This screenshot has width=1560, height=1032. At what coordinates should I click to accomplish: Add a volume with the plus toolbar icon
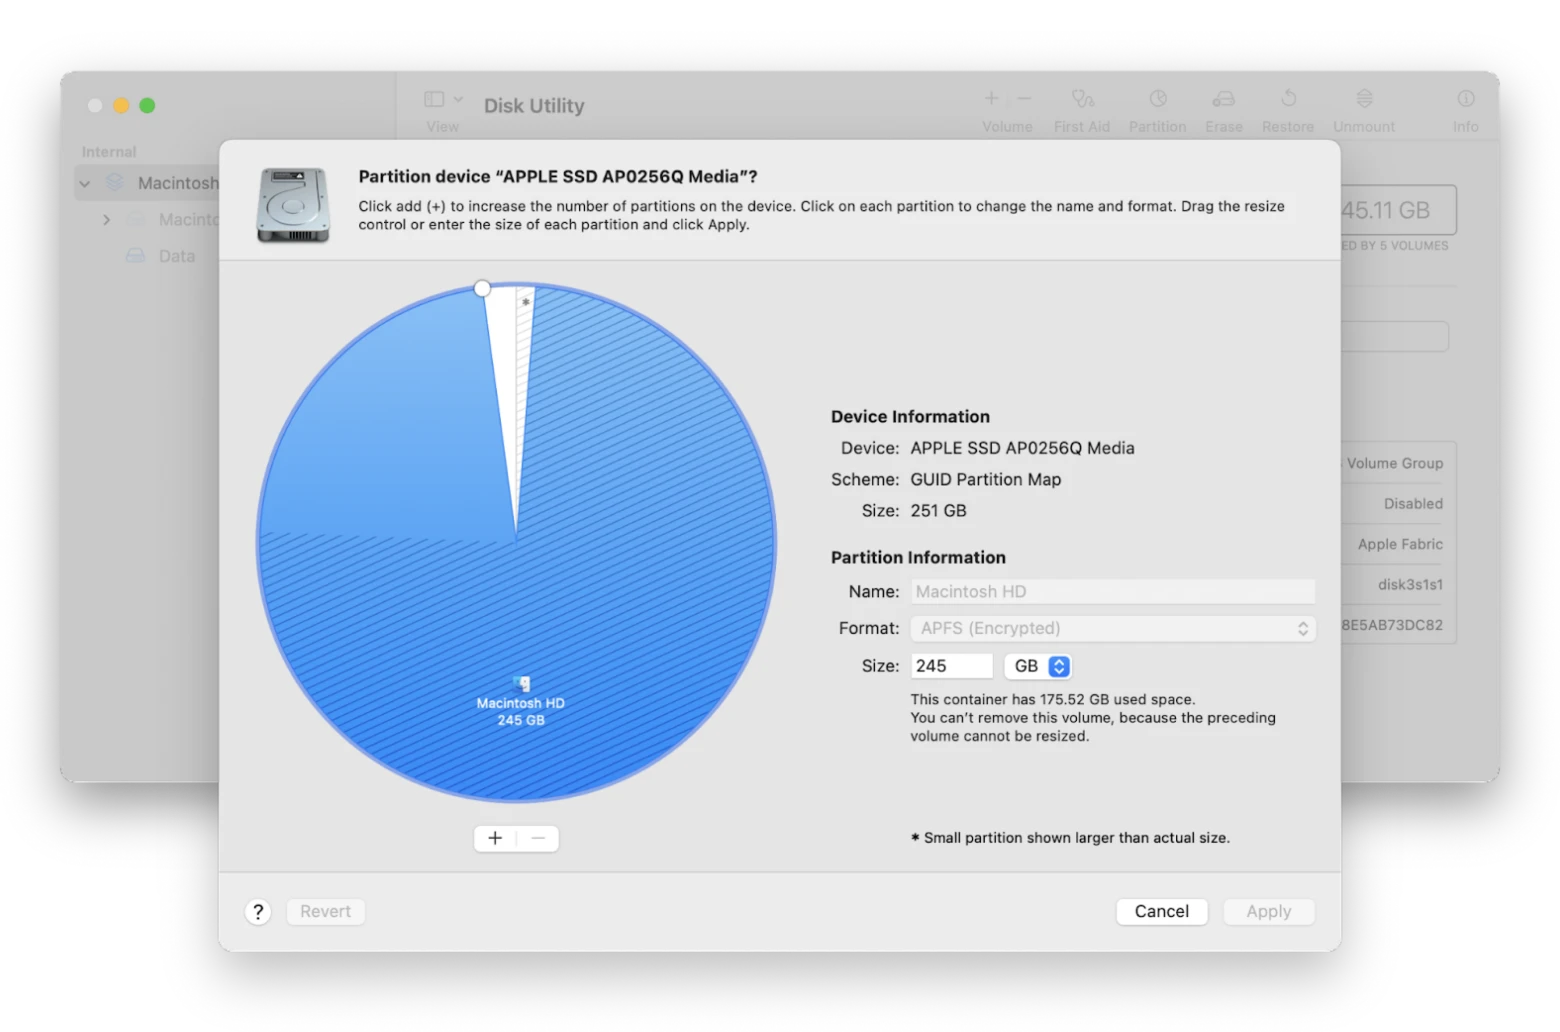(x=991, y=98)
